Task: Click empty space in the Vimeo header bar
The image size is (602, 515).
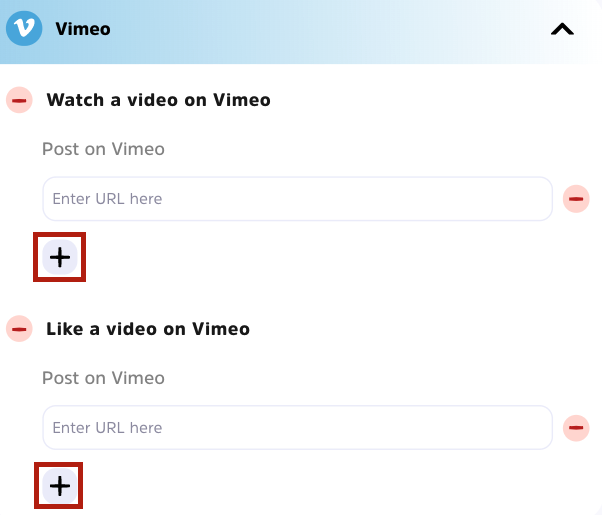Action: click(330, 29)
